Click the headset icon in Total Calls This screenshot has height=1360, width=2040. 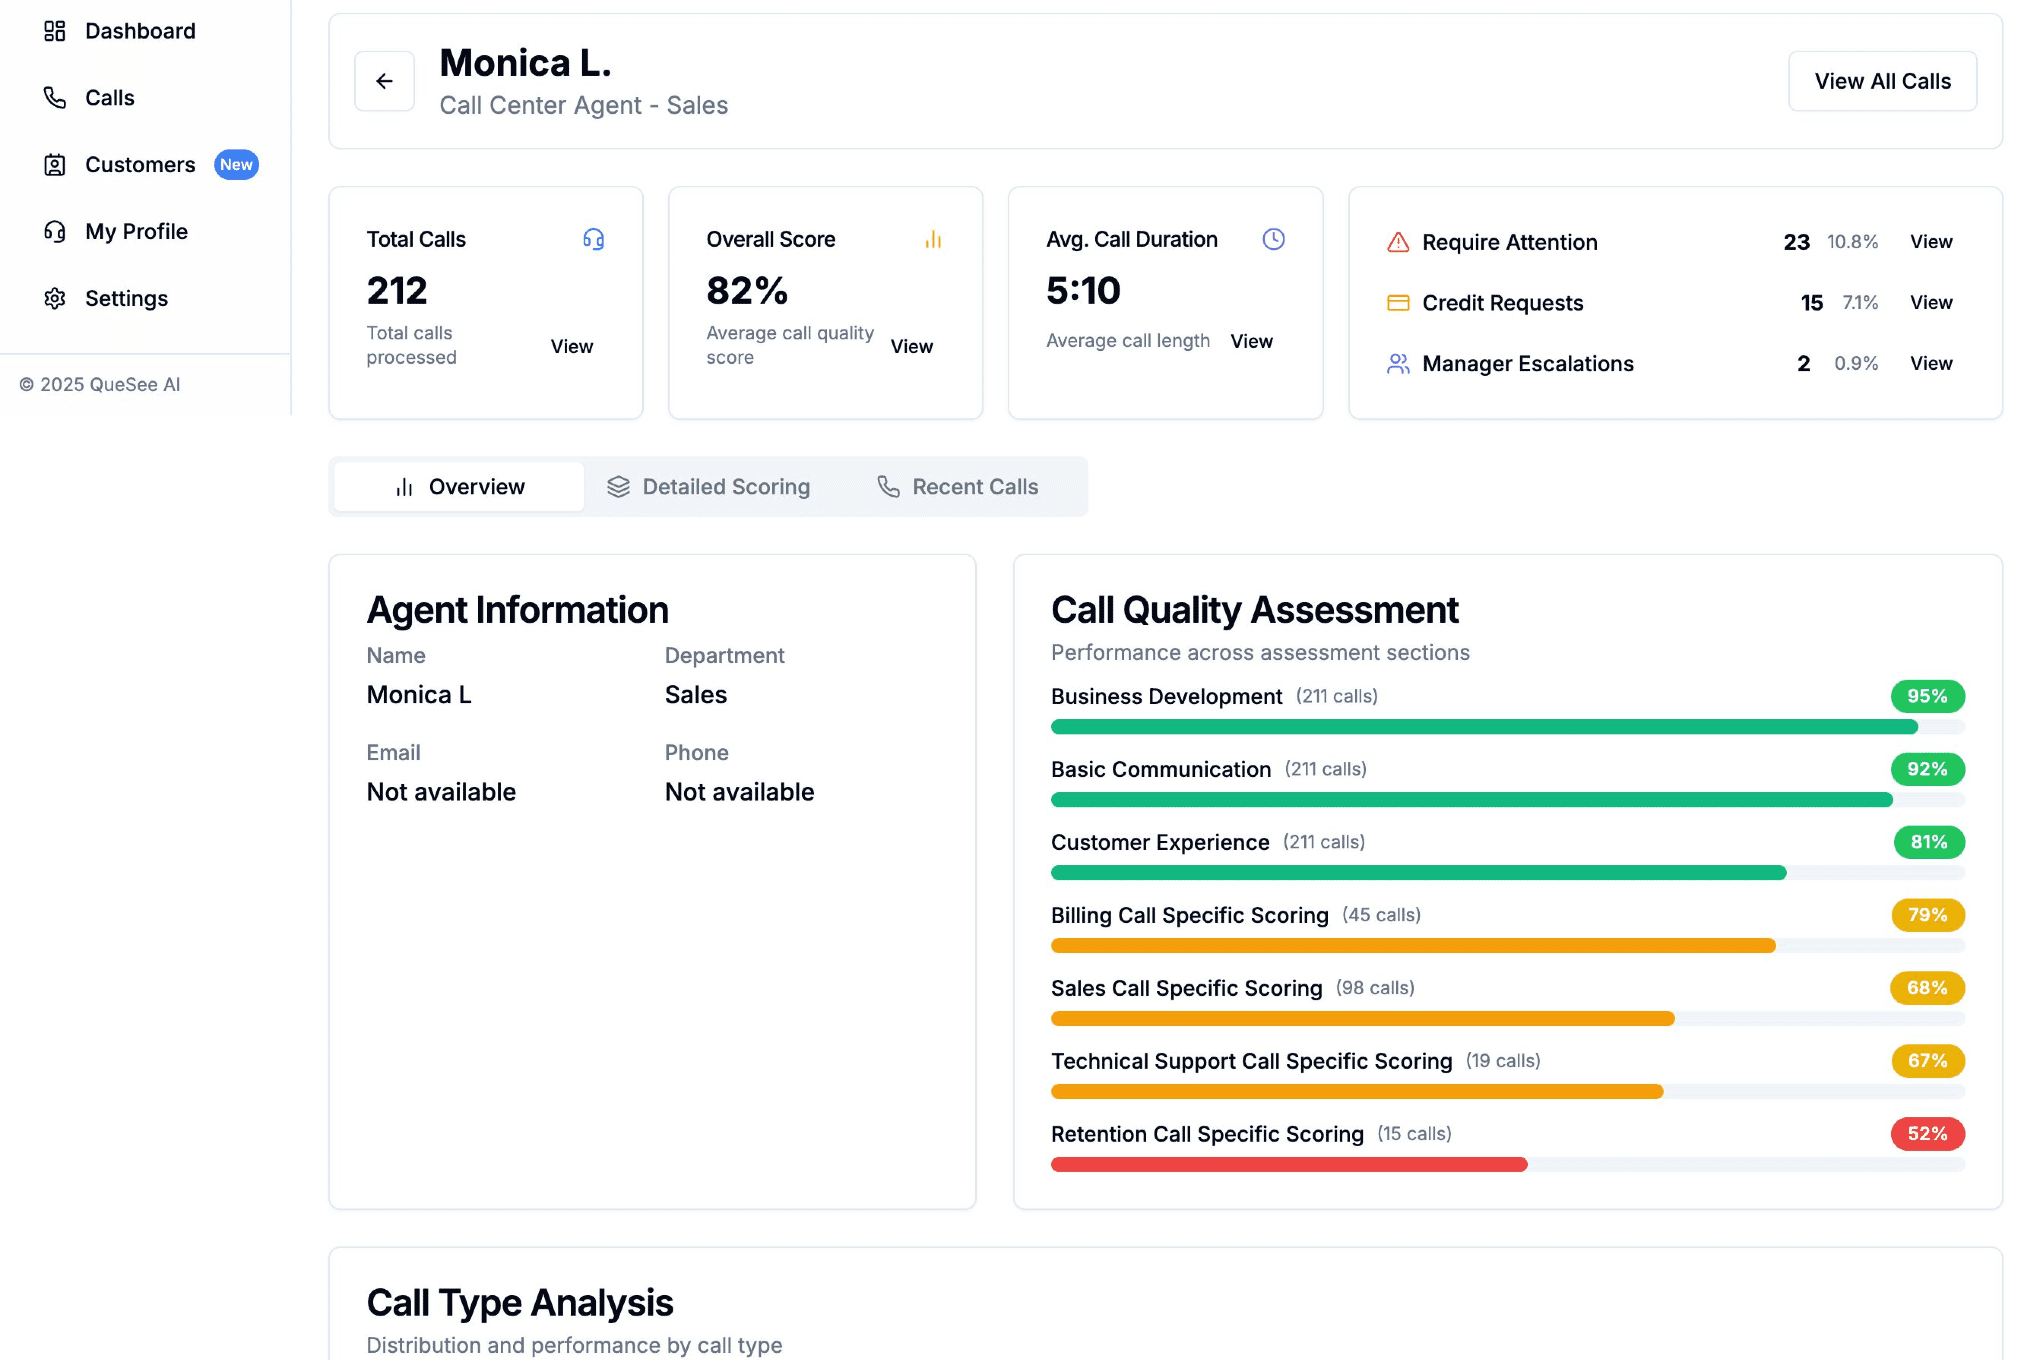pos(593,239)
